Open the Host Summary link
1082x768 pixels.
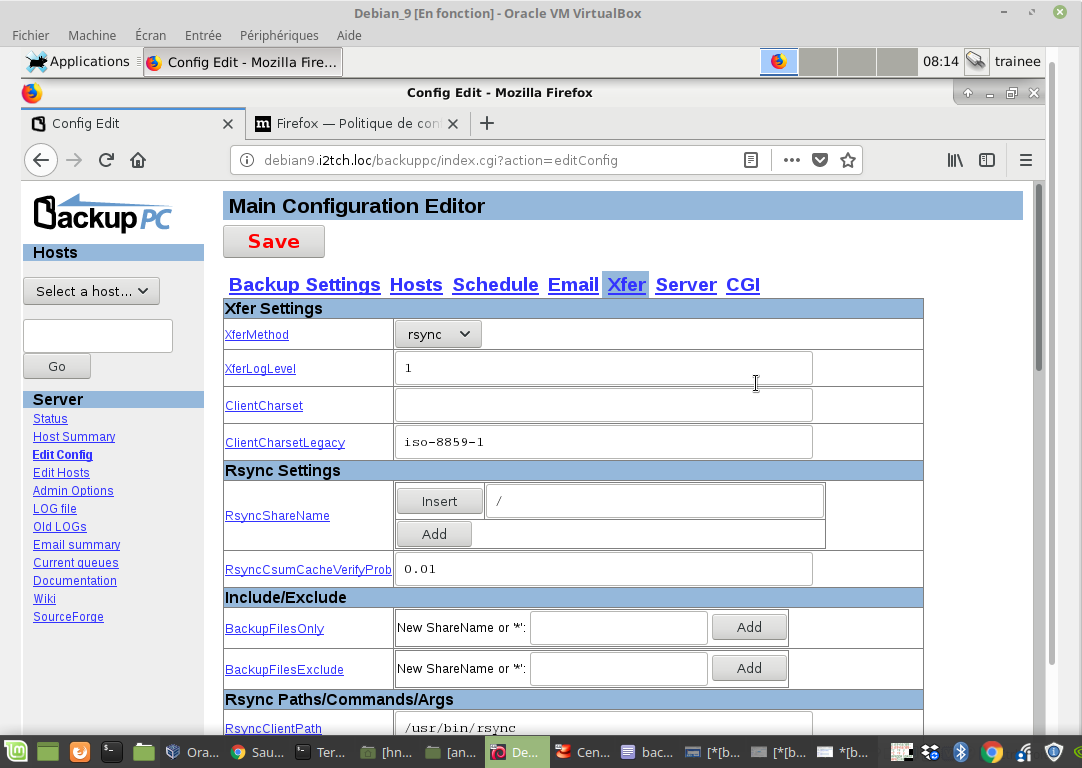(x=74, y=437)
